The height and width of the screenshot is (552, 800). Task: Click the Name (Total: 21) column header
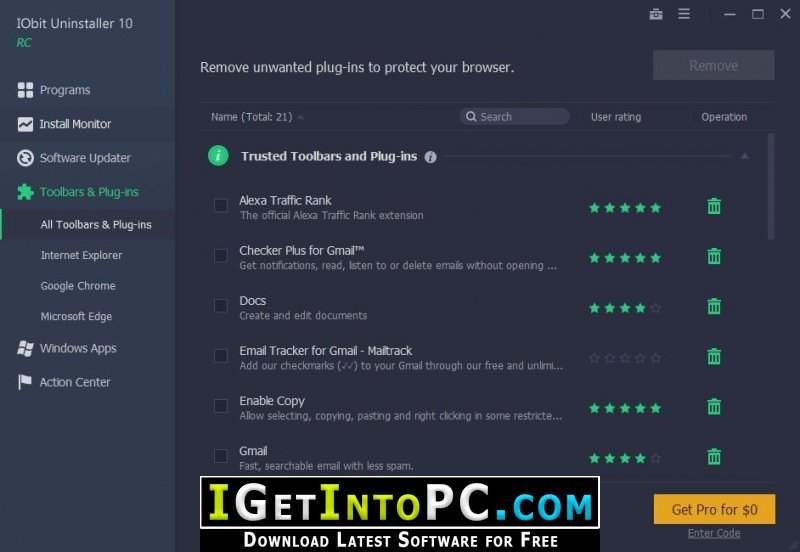252,117
